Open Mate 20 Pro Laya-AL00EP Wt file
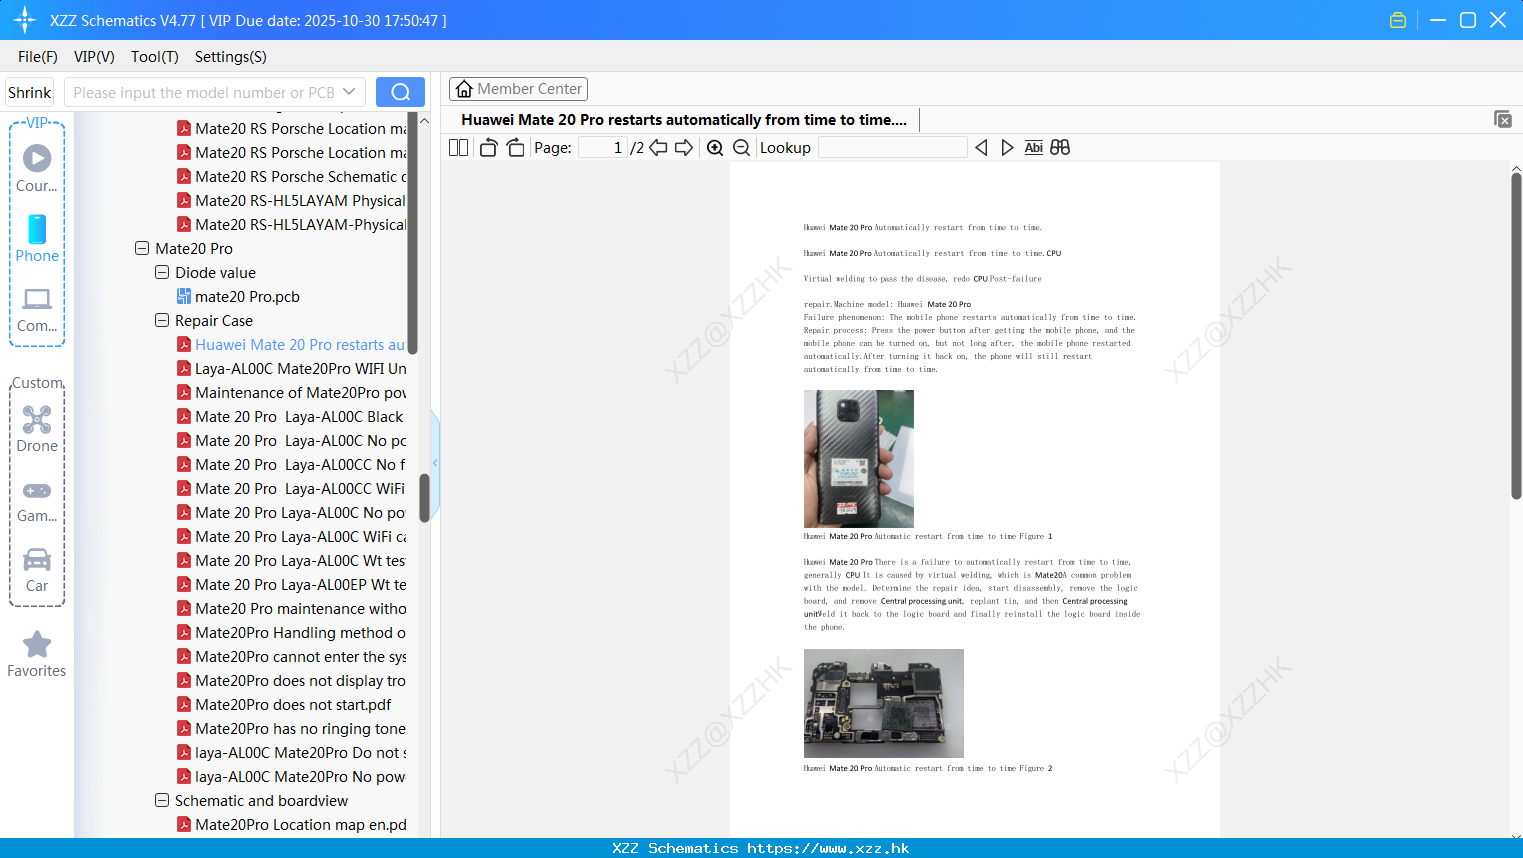Screen dimensions: 1523x858 pyautogui.click(x=292, y=585)
